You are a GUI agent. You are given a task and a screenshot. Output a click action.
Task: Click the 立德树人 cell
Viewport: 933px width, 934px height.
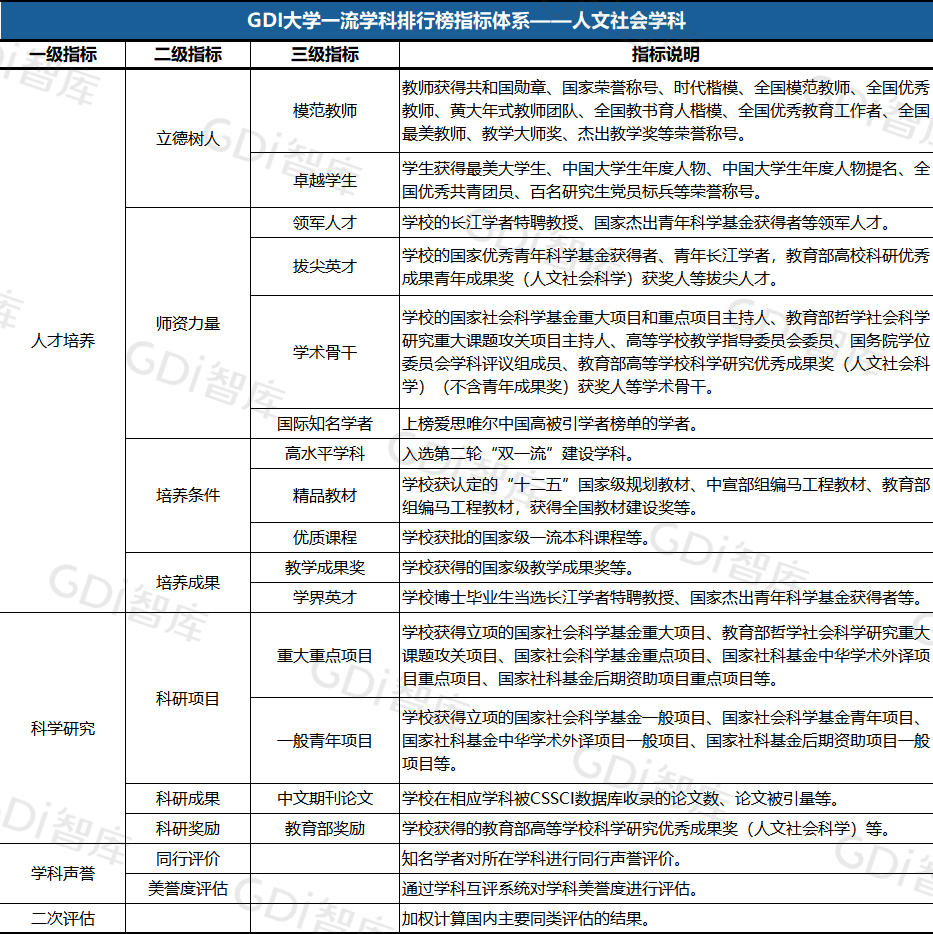click(x=188, y=139)
